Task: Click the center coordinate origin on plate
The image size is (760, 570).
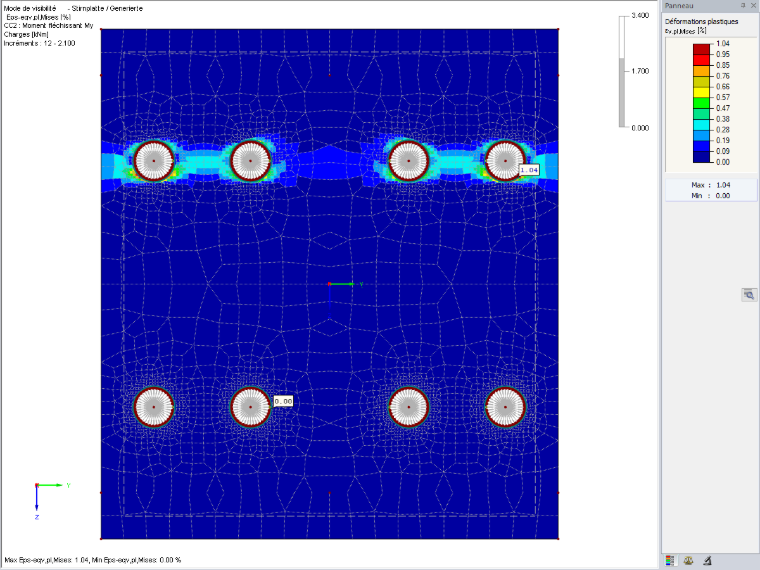Action: tap(330, 284)
